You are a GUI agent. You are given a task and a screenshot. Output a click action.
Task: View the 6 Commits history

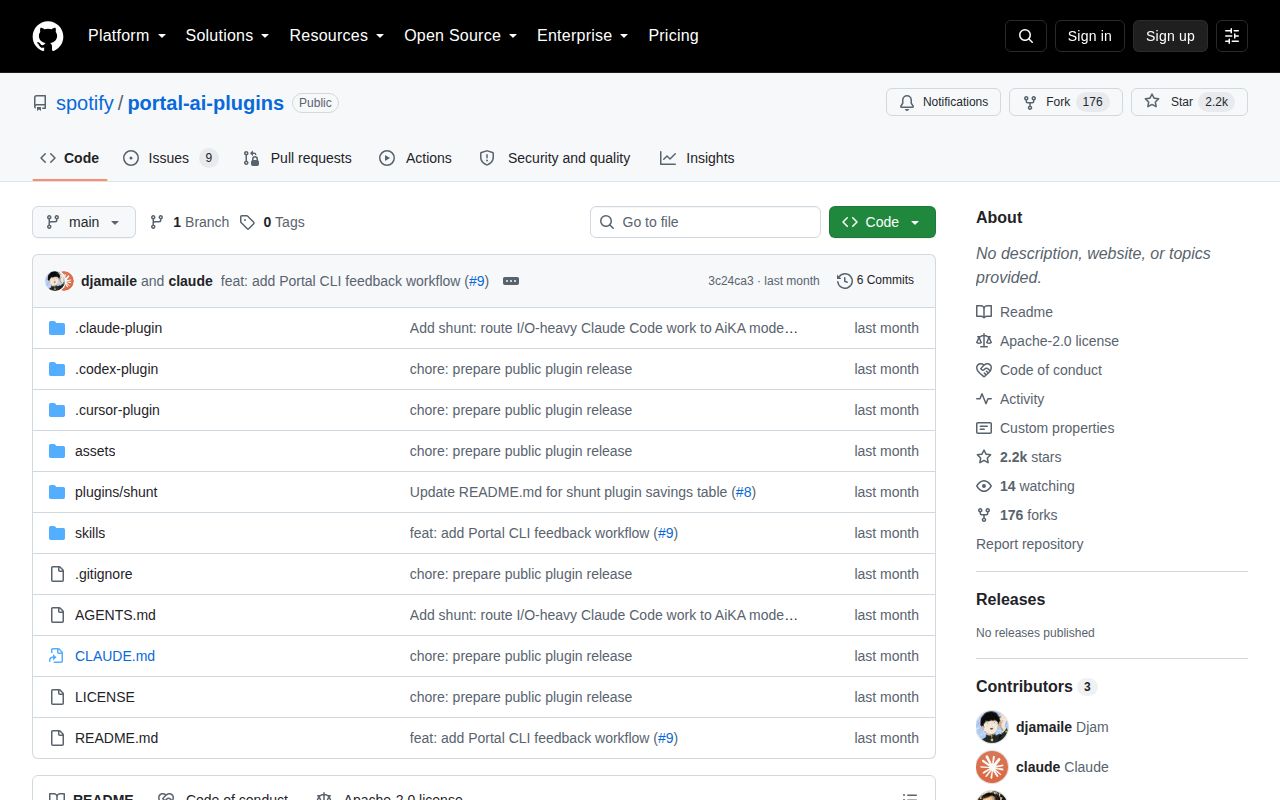[875, 280]
